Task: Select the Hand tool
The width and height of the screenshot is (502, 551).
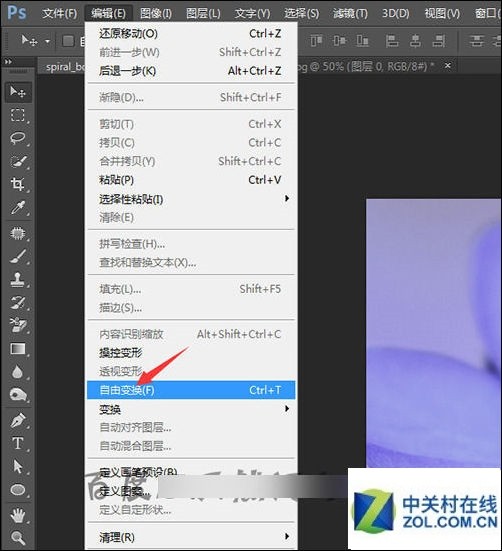Action: (18, 516)
